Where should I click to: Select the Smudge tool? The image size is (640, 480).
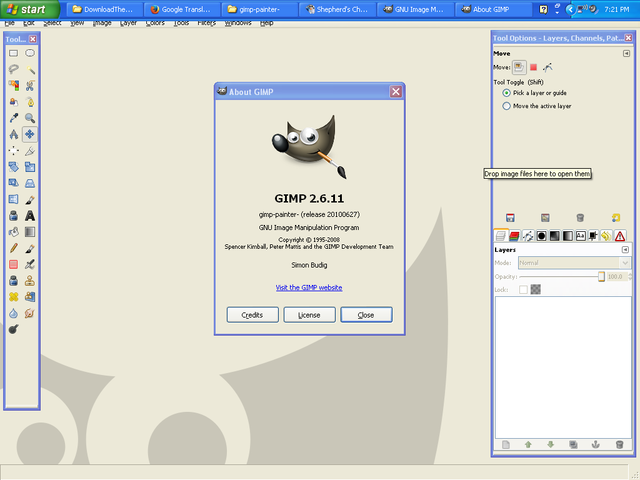click(x=30, y=313)
